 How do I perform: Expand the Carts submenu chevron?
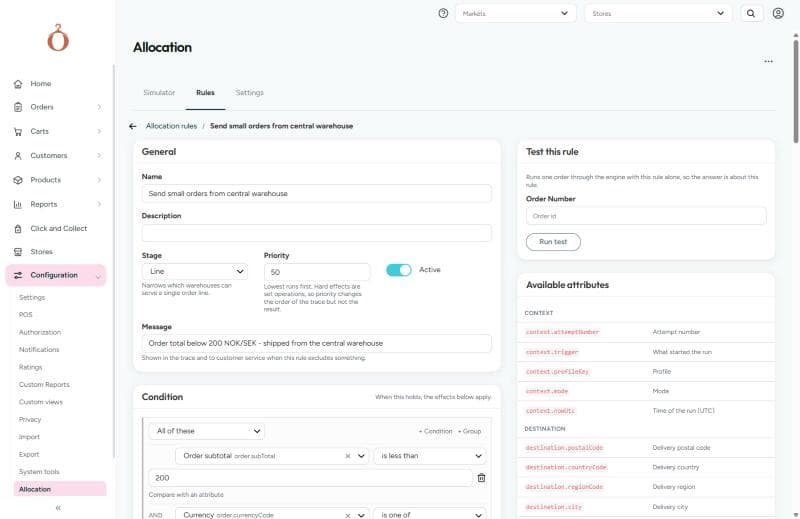(99, 132)
